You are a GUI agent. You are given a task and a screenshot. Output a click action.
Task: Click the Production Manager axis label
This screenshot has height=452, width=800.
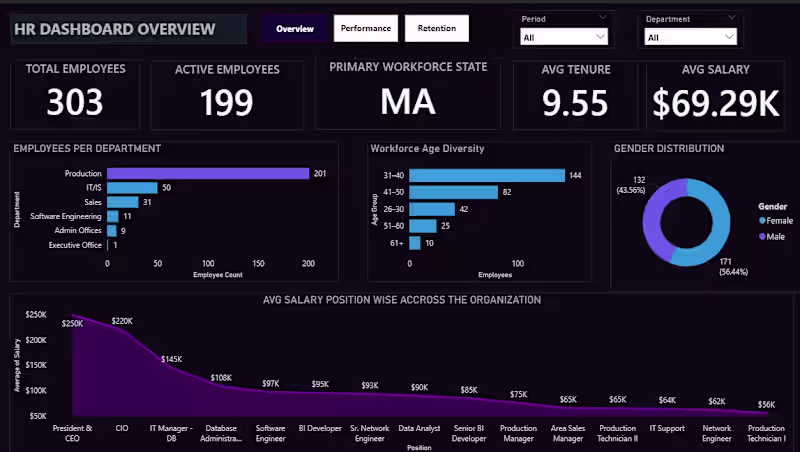tap(518, 433)
